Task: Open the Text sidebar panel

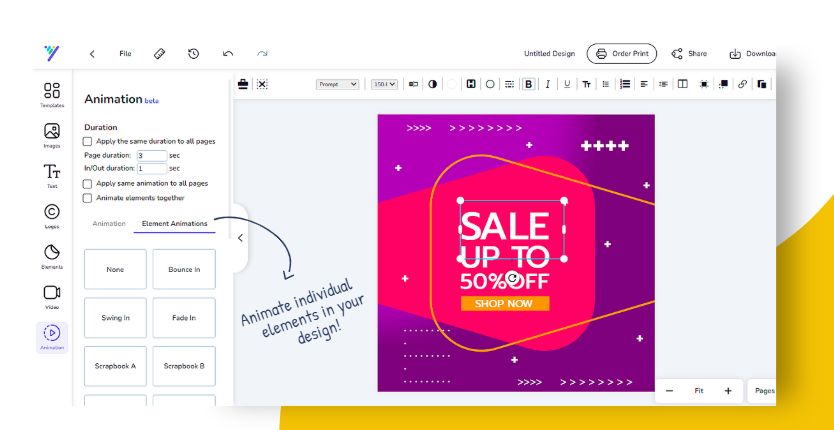Action: 52,176
